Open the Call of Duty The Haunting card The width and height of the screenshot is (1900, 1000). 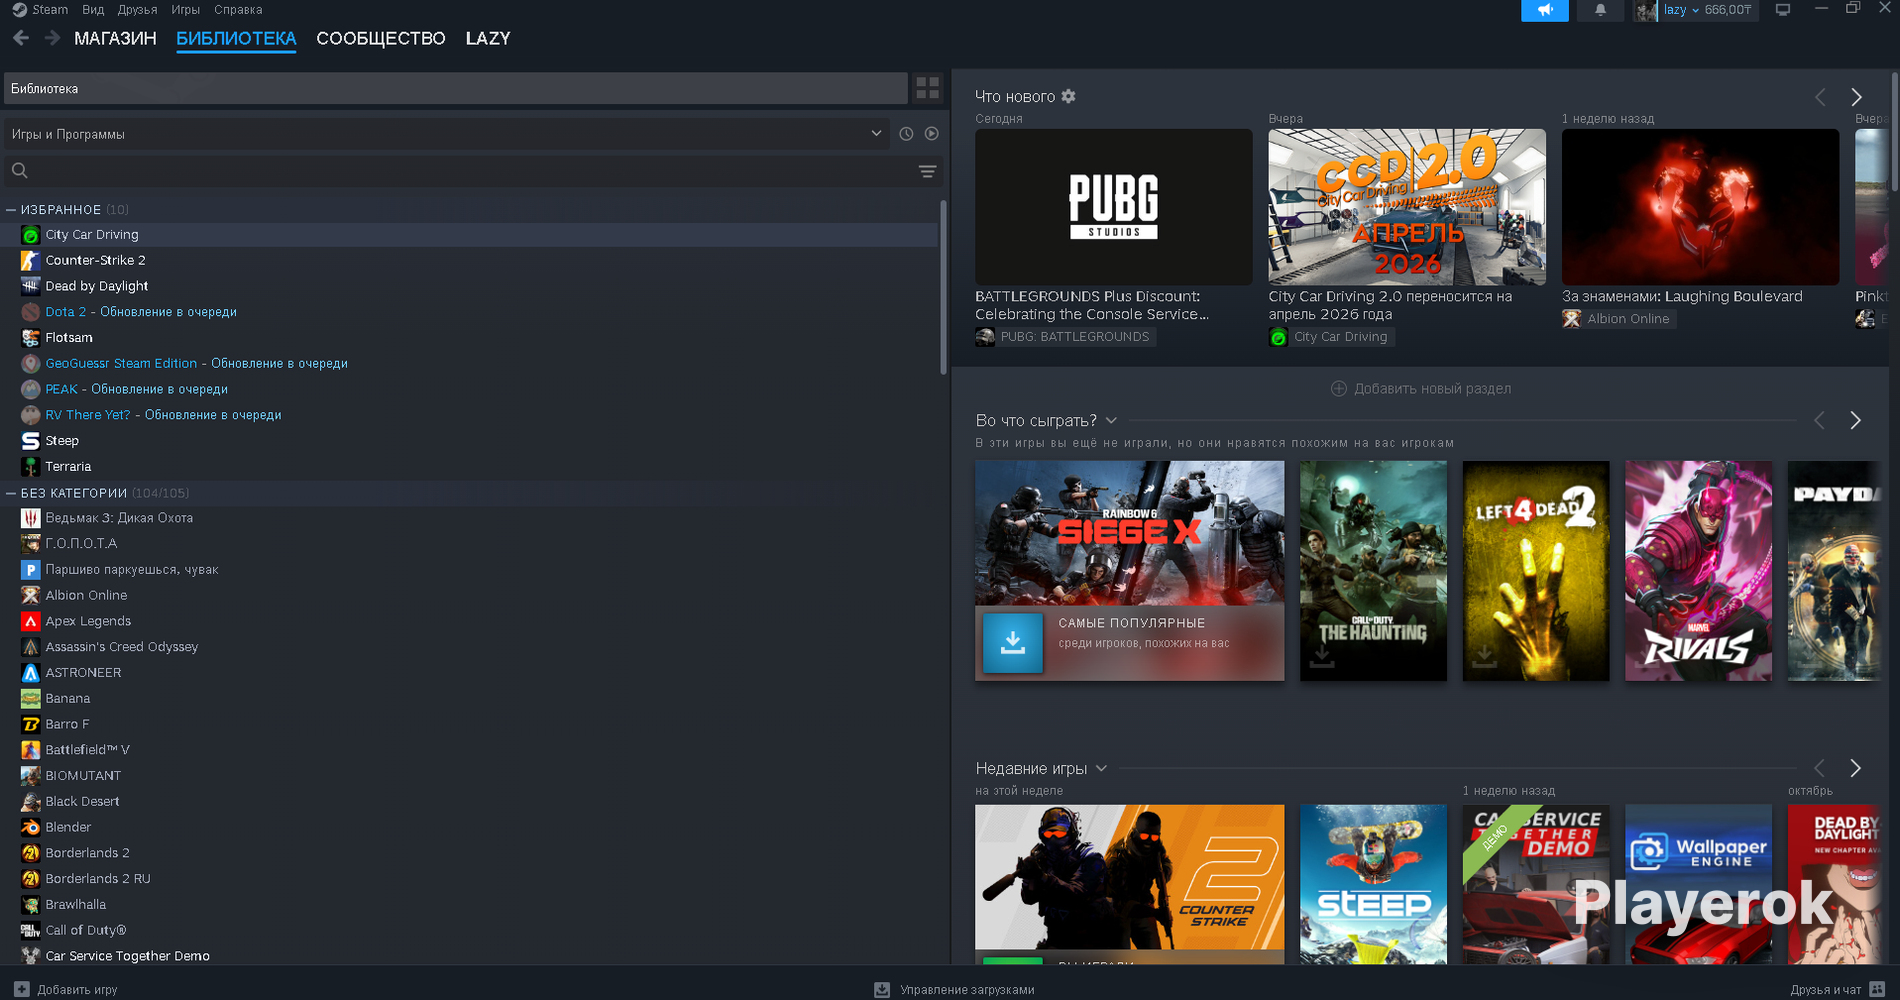(1373, 571)
